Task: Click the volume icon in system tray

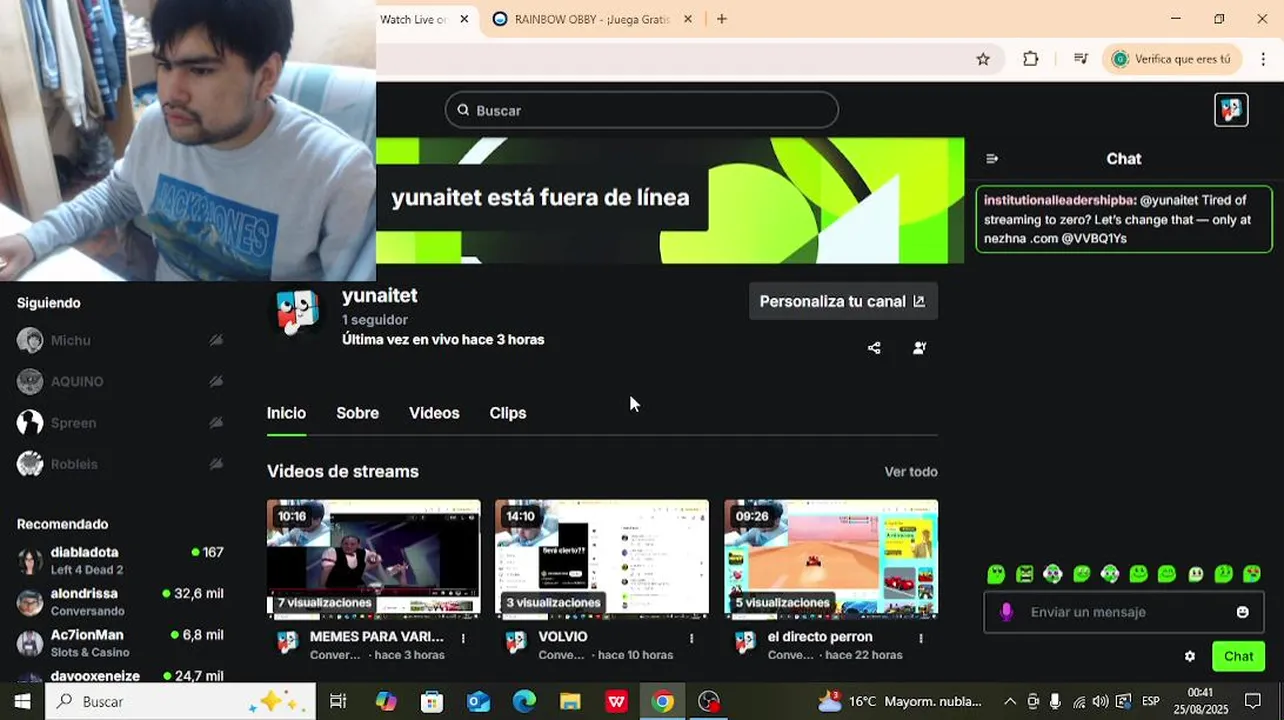Action: (x=1100, y=702)
